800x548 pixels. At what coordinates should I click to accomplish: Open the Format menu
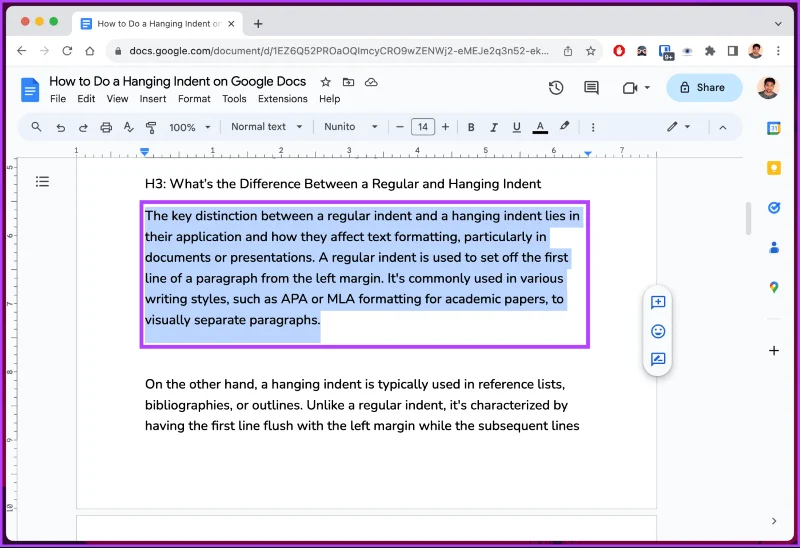(194, 99)
